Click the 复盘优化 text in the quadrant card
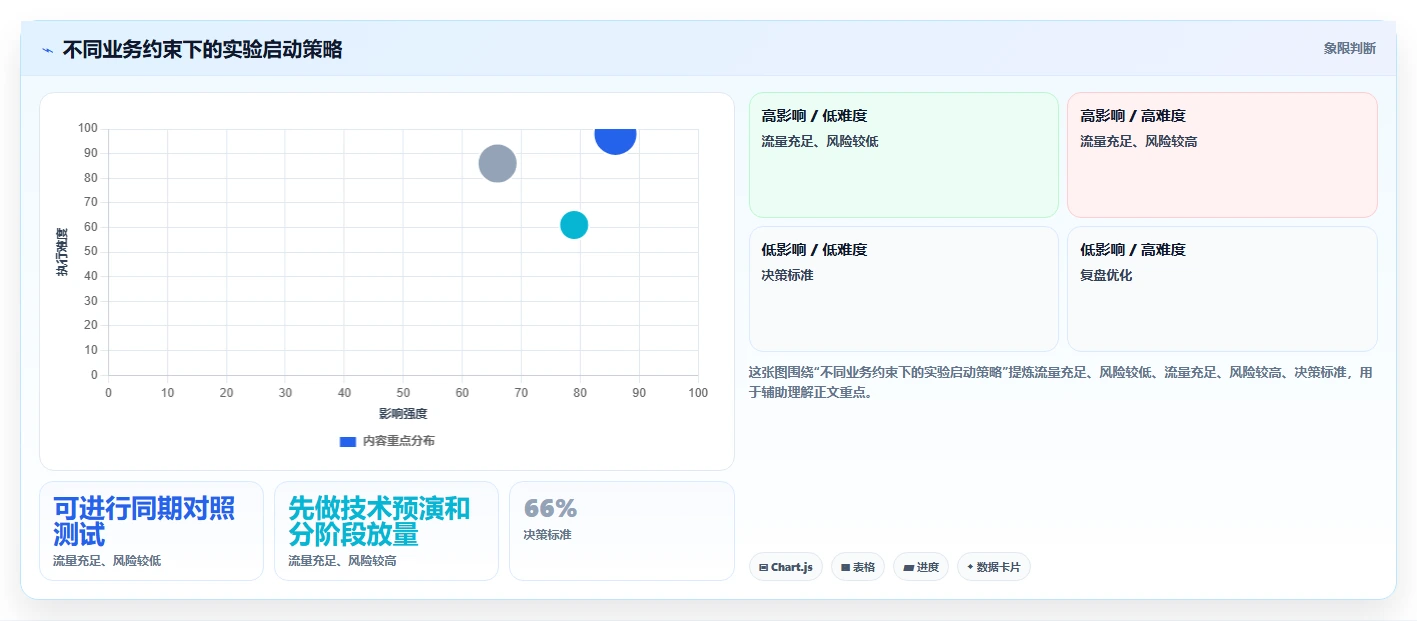This screenshot has height=621, width=1417. [1106, 275]
